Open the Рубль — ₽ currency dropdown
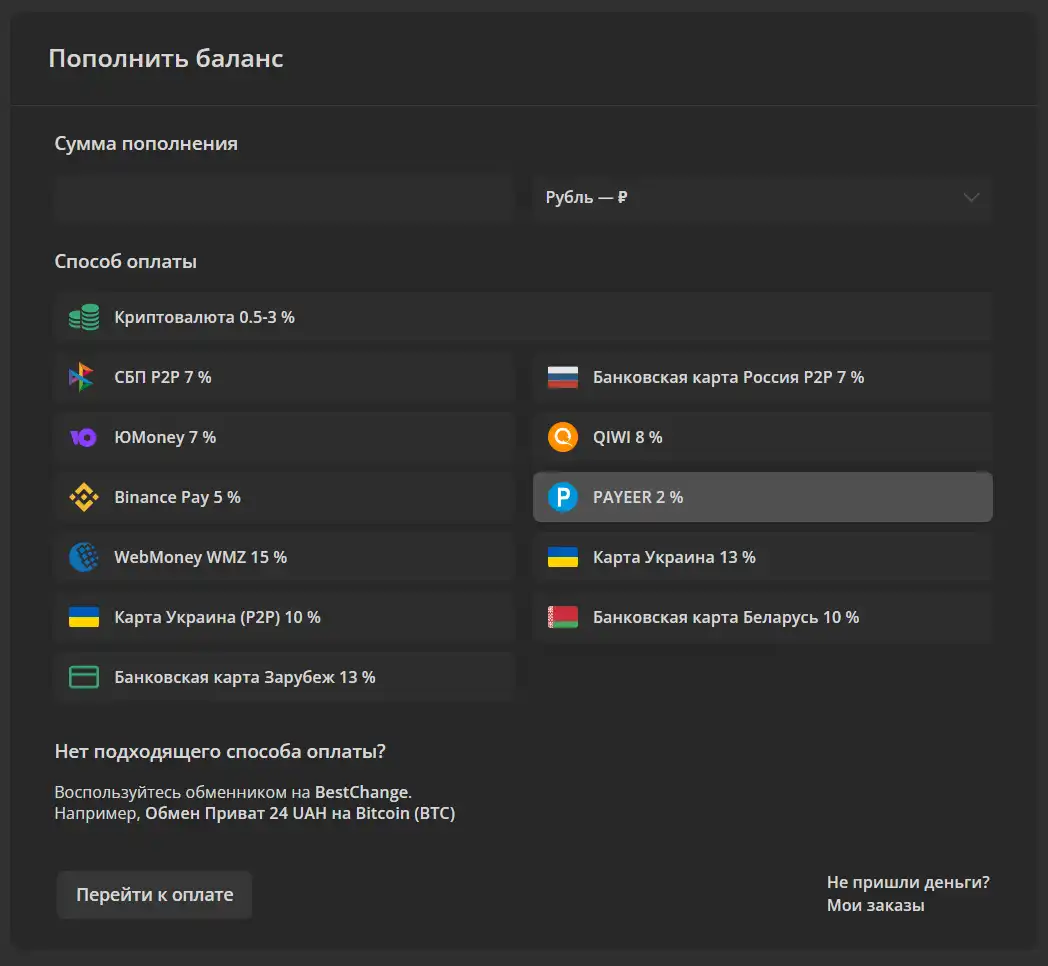The image size is (1048, 966). pos(763,197)
